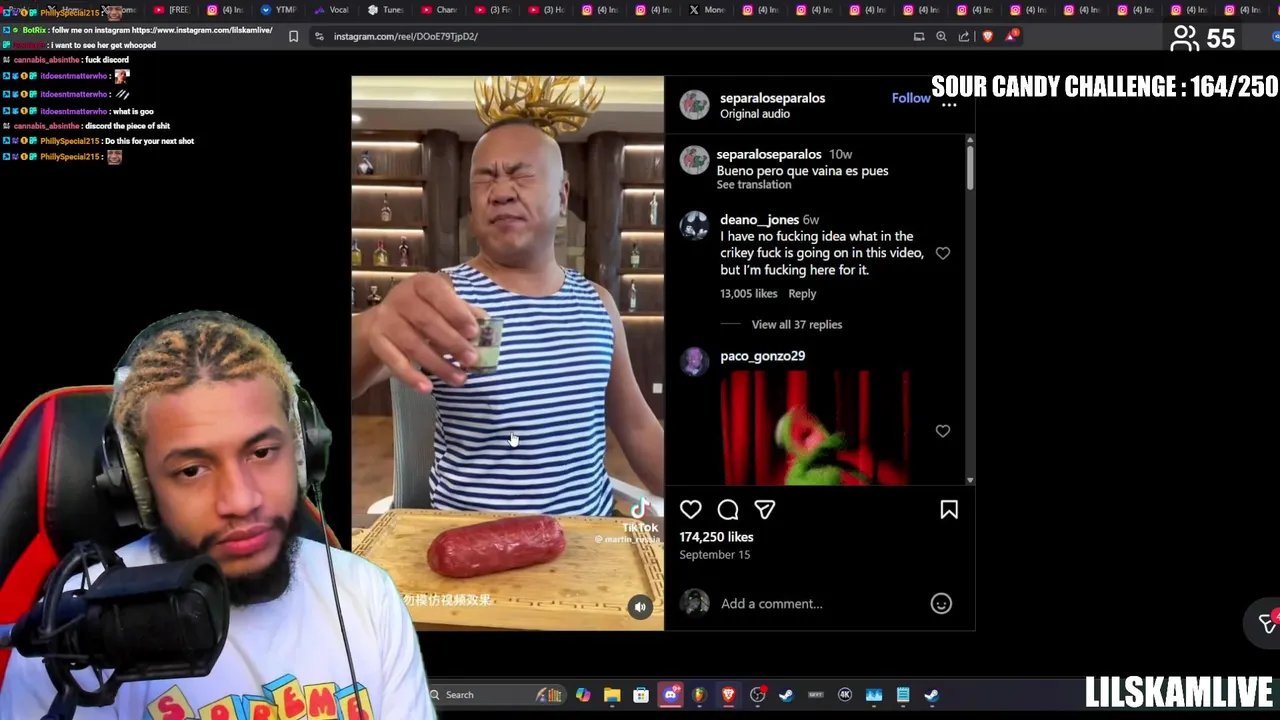This screenshot has height=720, width=1280.
Task: Open File Explorer from the taskbar
Action: 612,695
